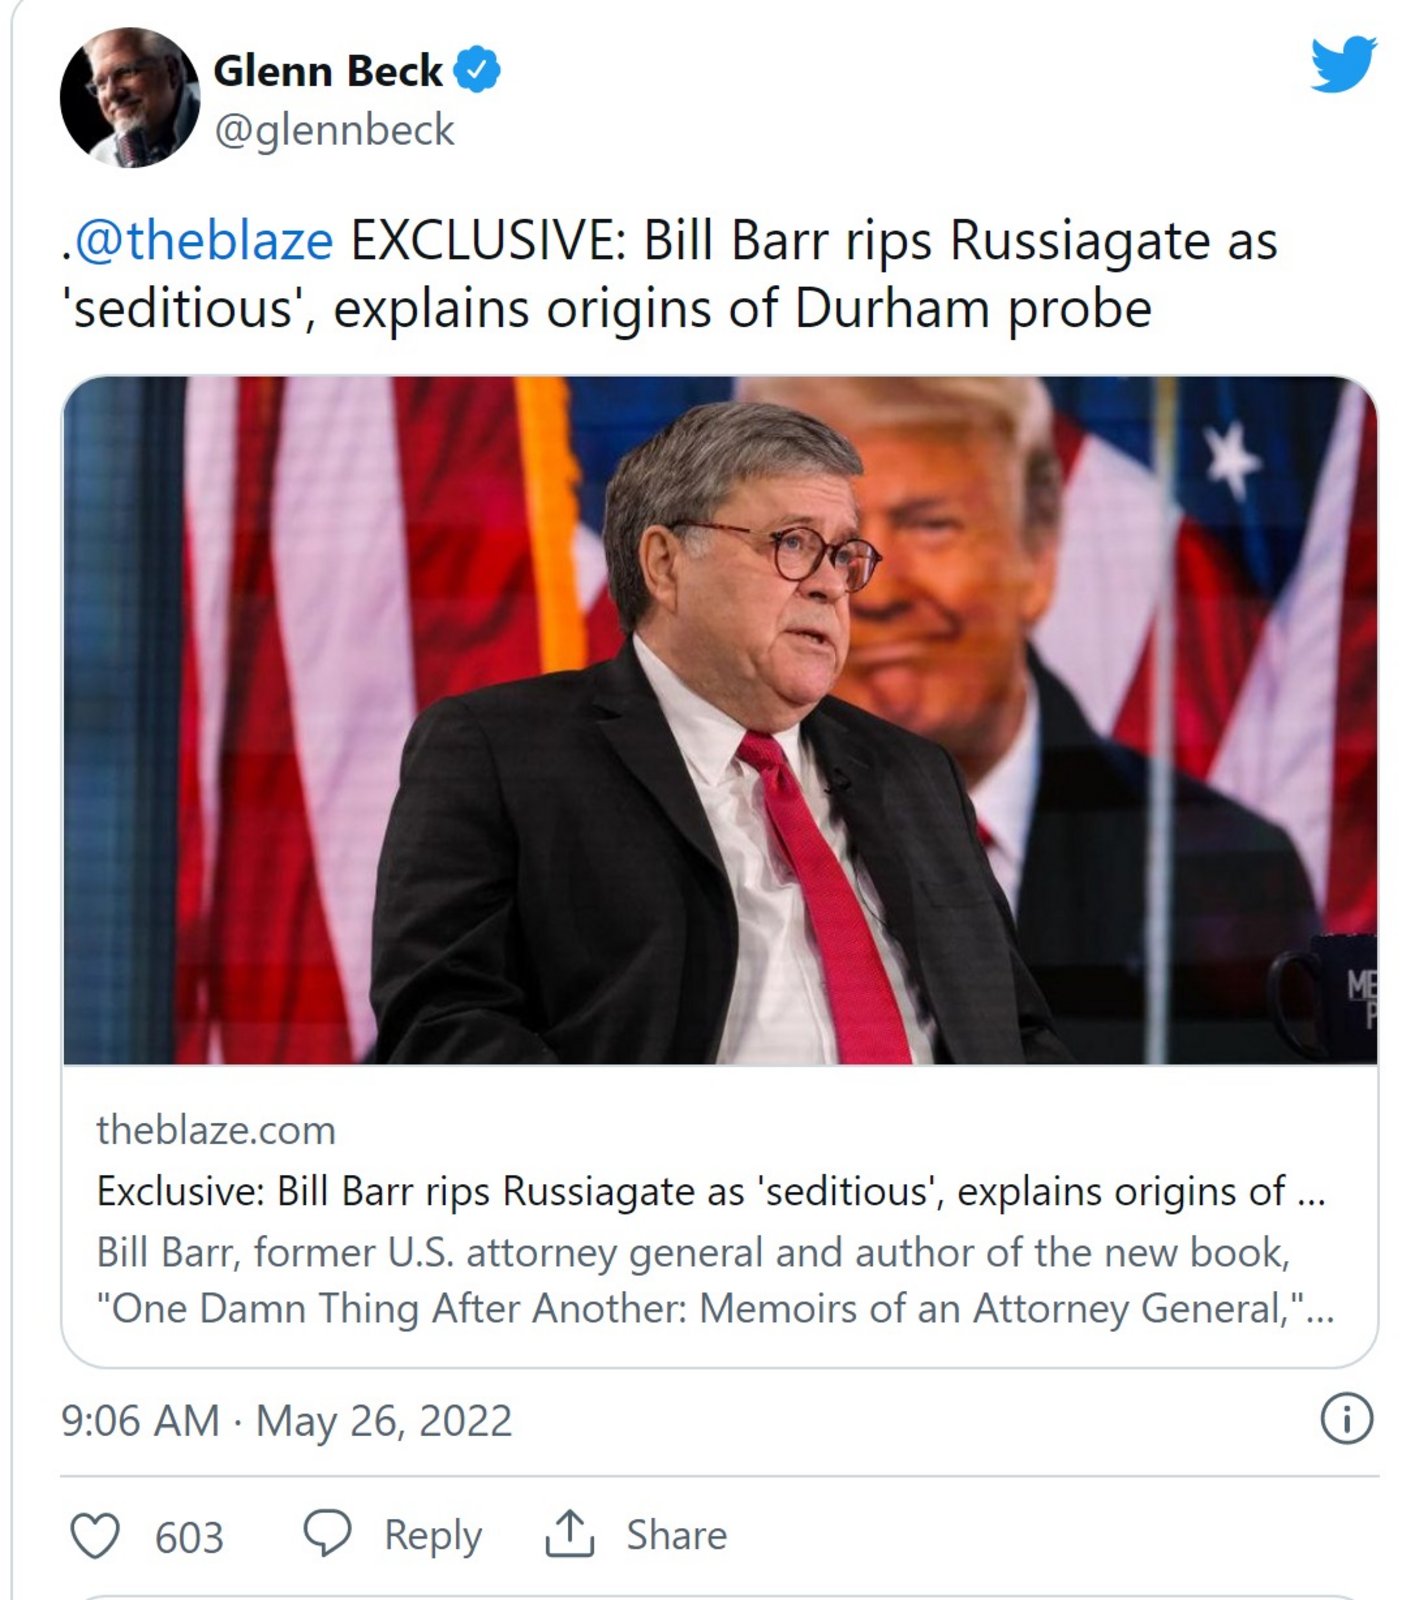
Task: Click the theblaze.com domain in the card
Action: (216, 1130)
